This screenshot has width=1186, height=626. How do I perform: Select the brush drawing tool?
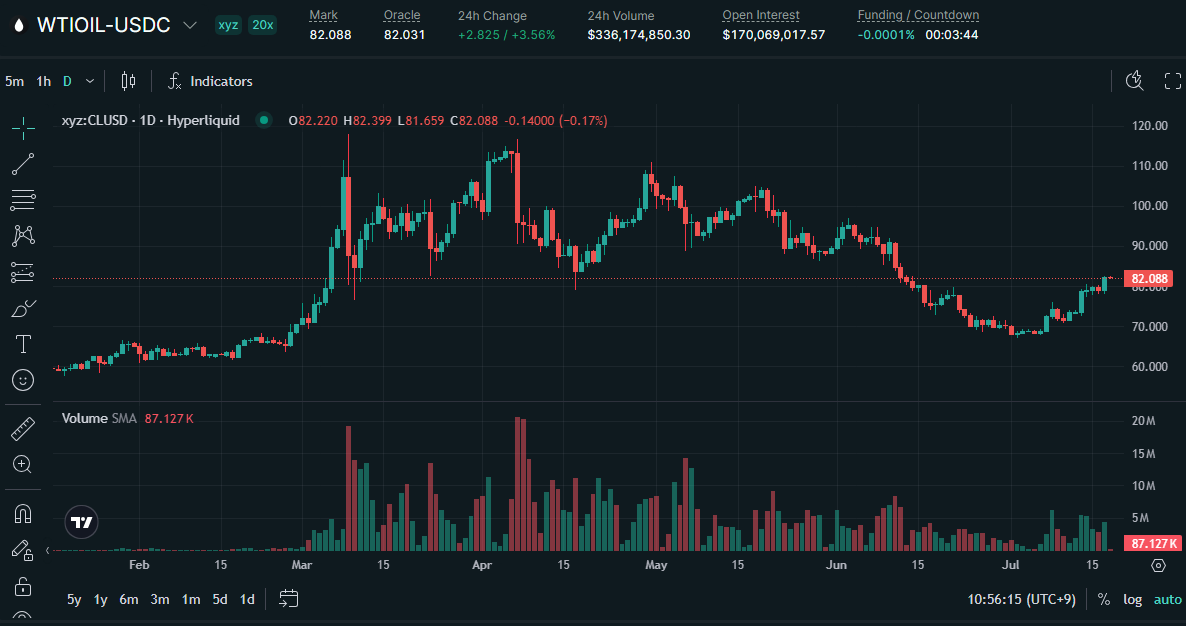click(23, 308)
